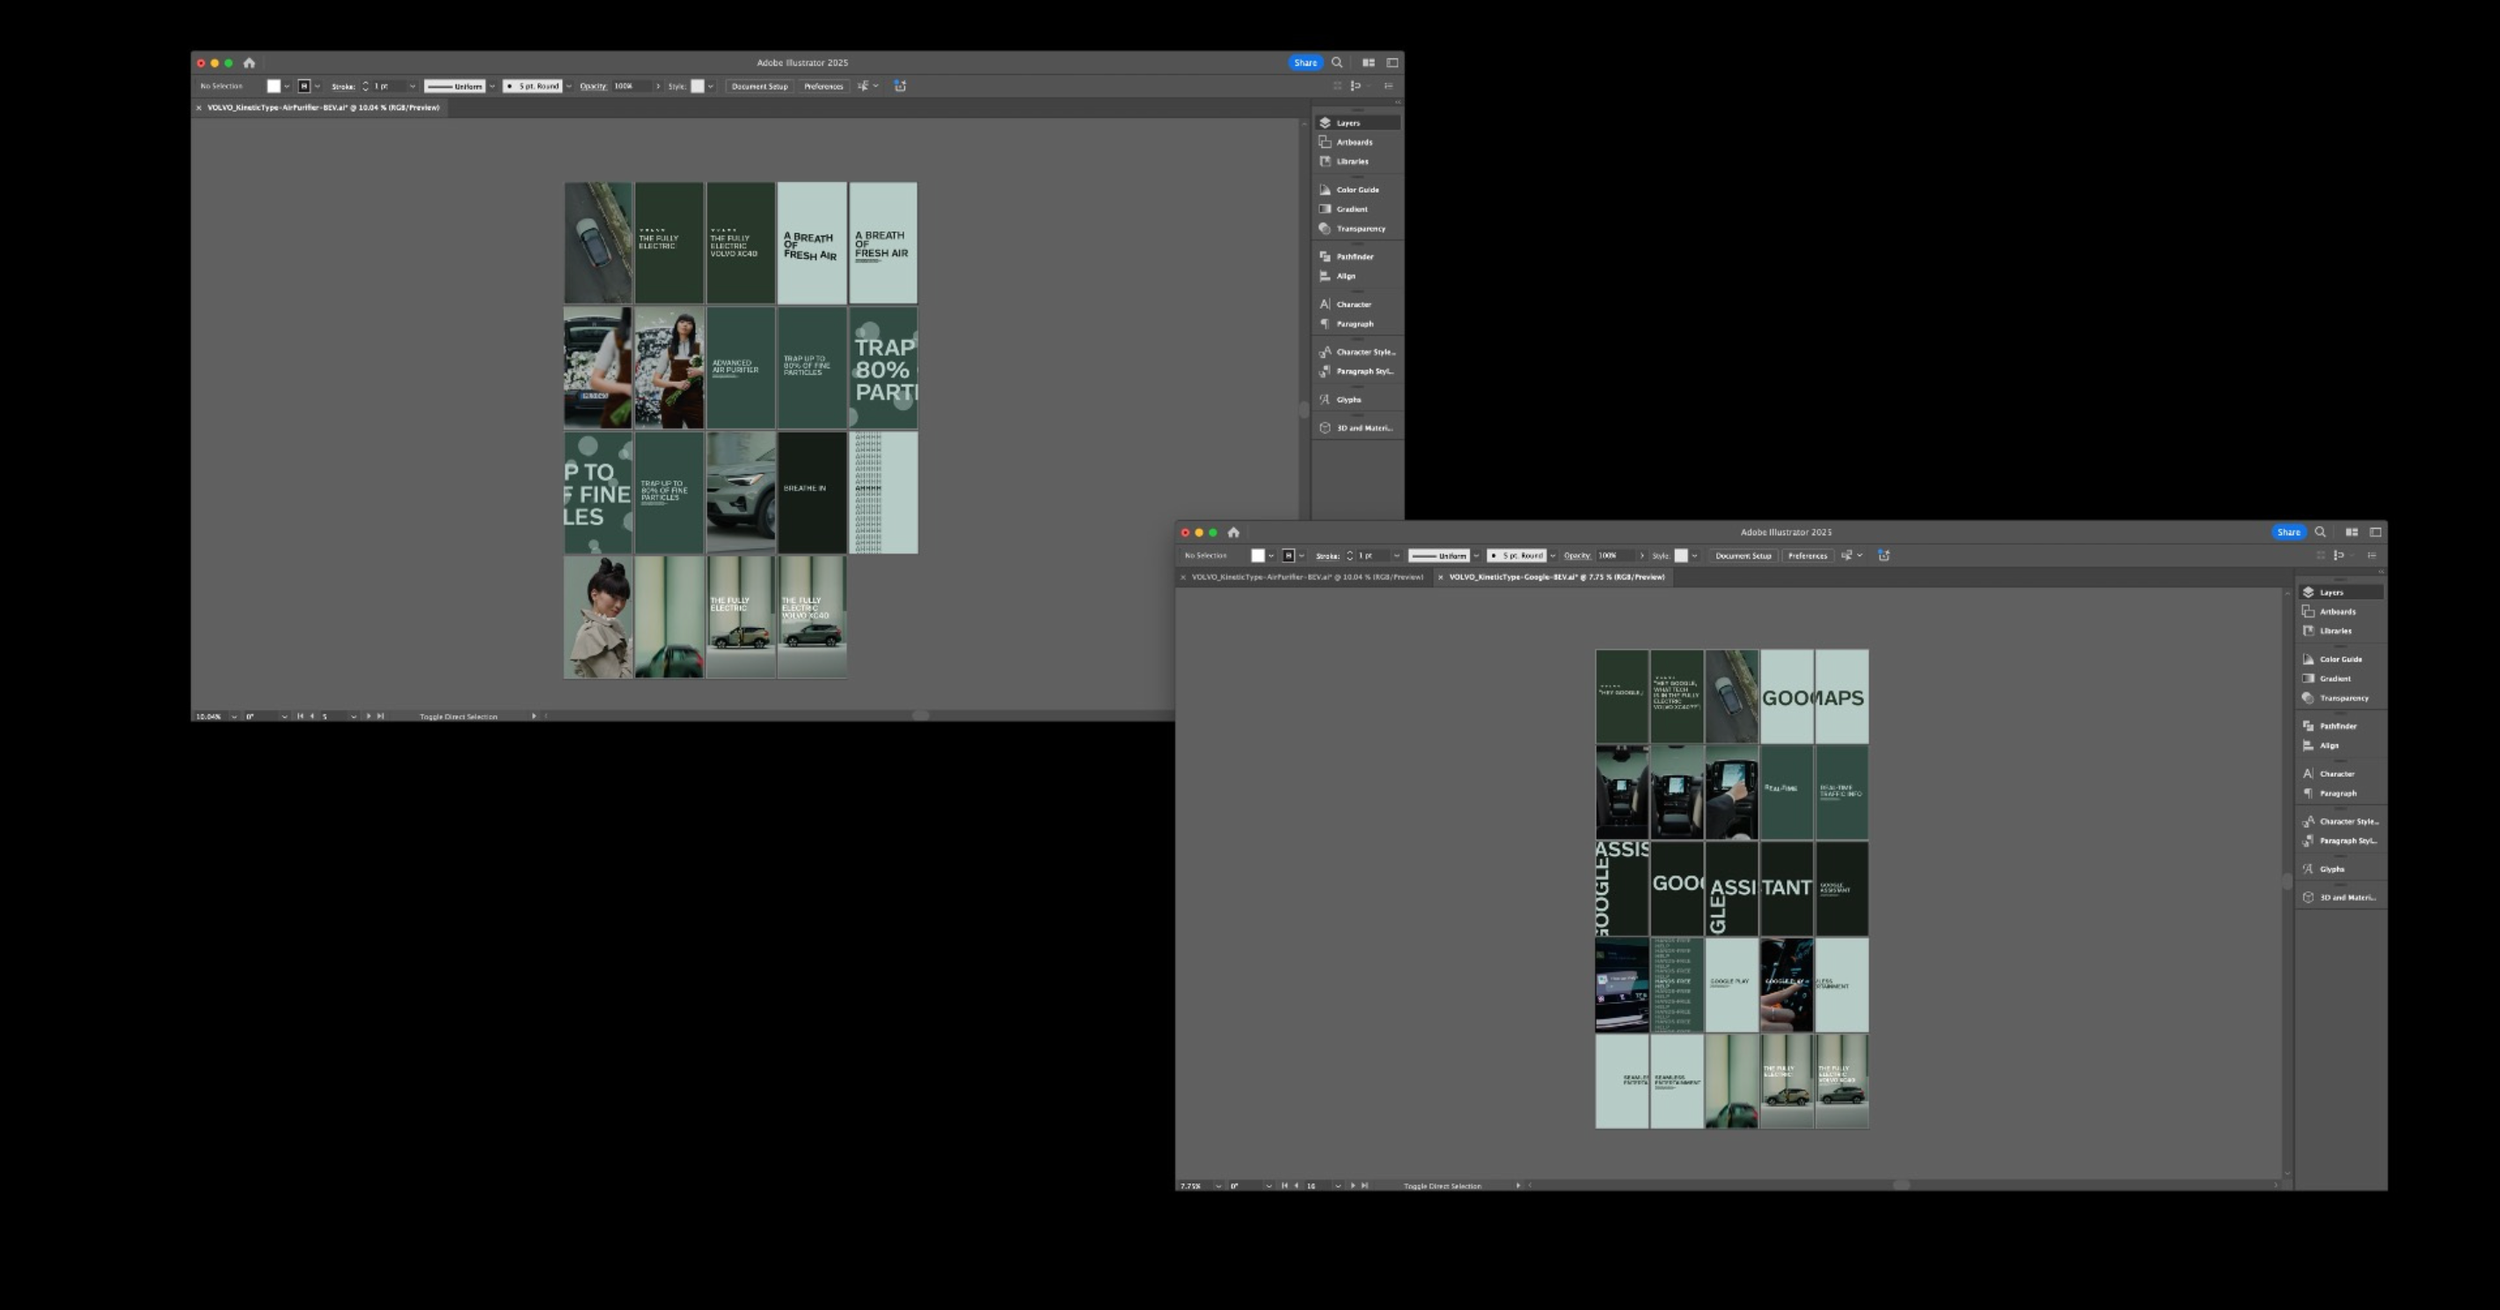Select BREATHE IN artboard in AirPurifier window
Viewport: 2500px width, 1310px height.
[812, 492]
